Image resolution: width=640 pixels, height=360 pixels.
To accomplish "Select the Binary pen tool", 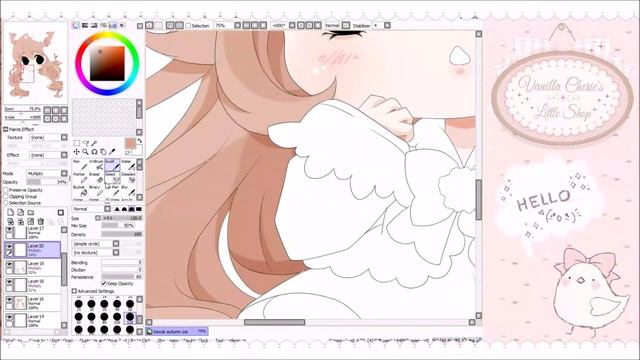I will point(96,190).
